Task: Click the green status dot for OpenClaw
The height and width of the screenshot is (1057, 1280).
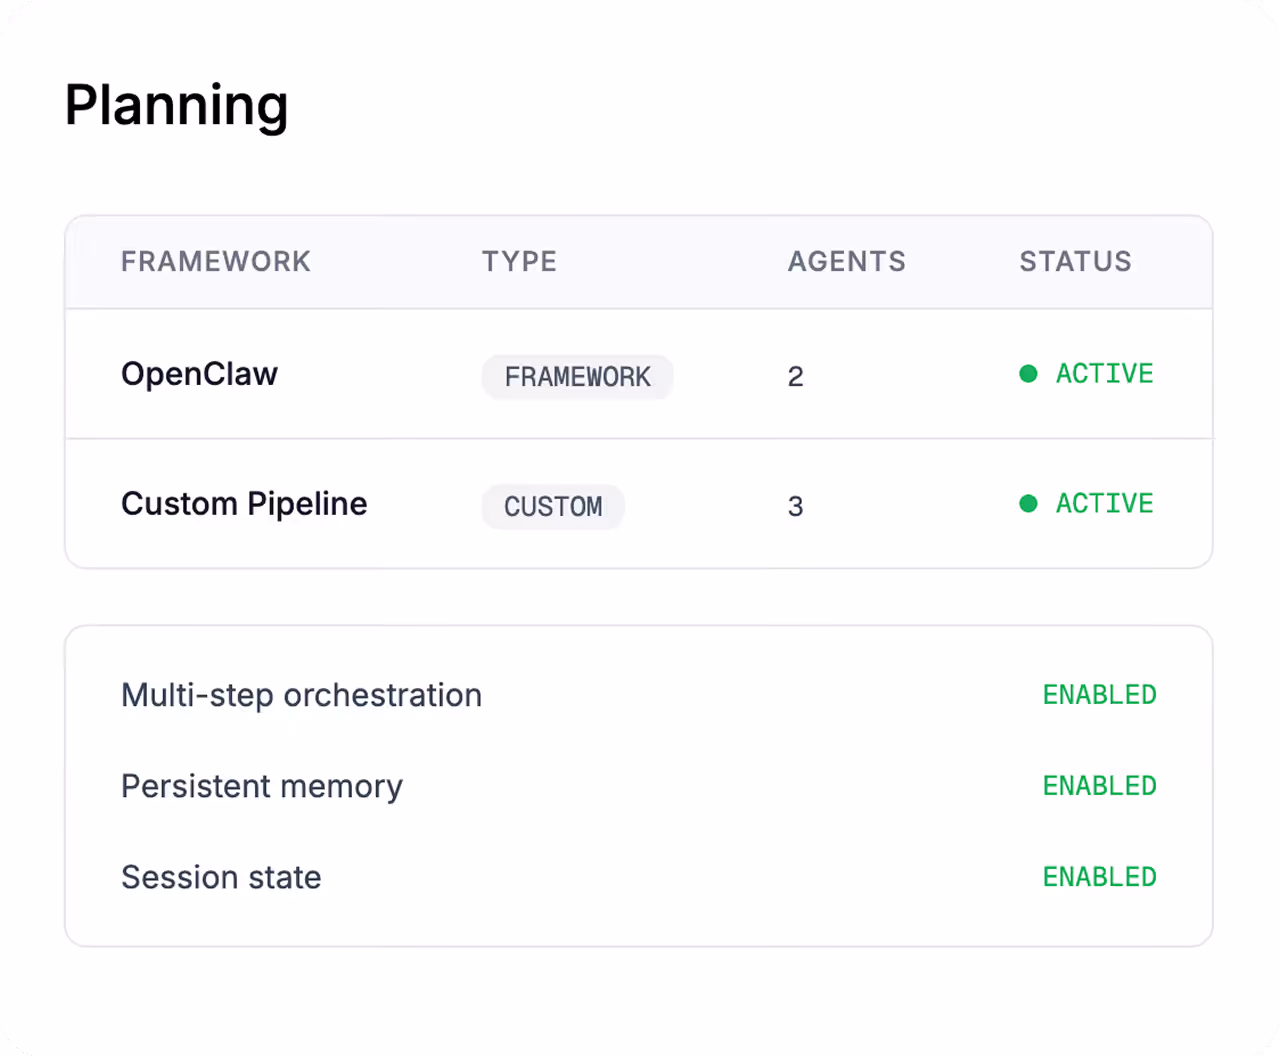Action: [1028, 374]
